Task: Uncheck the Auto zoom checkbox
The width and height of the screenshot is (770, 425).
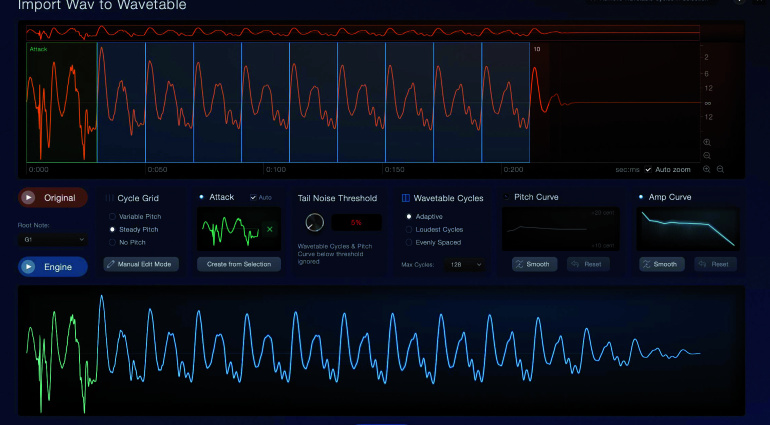Action: tap(648, 169)
